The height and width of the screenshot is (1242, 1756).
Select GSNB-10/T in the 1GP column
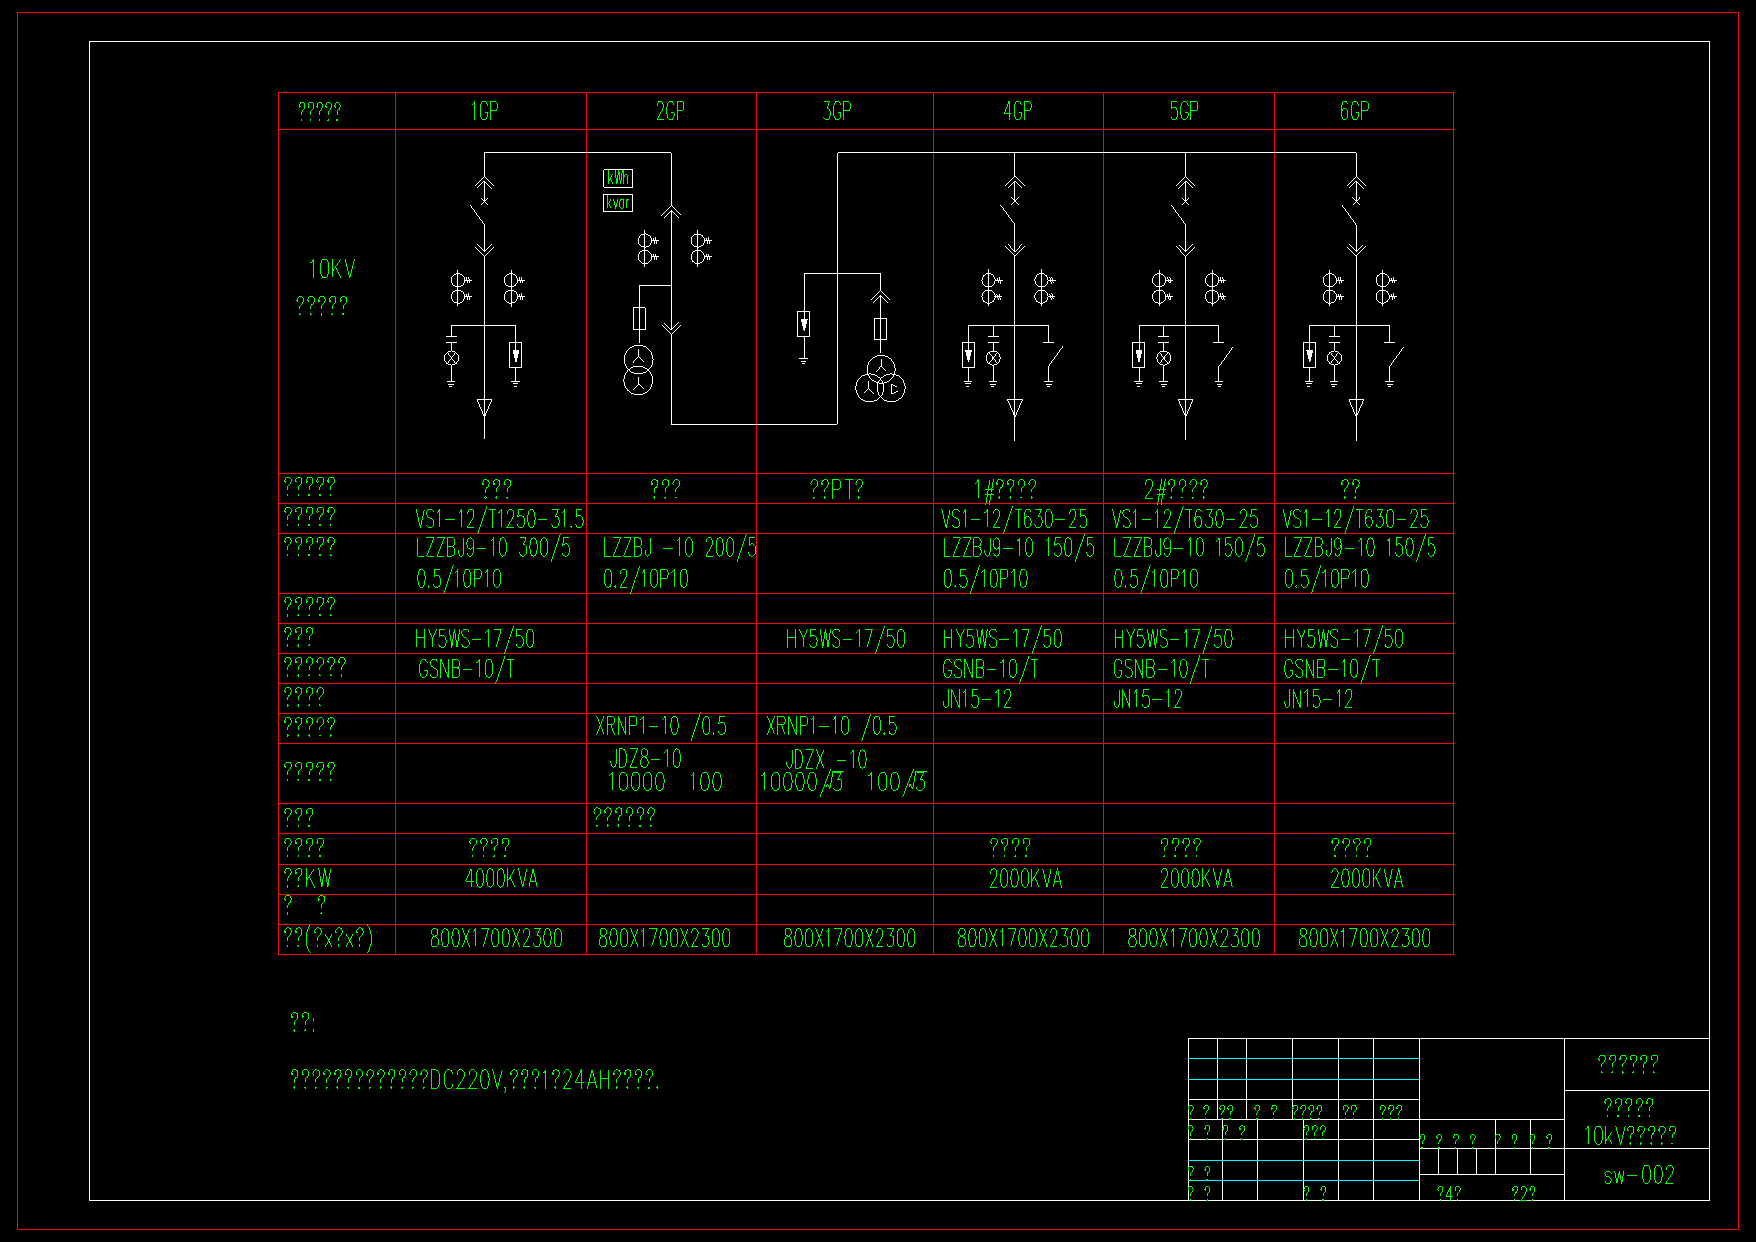(466, 669)
